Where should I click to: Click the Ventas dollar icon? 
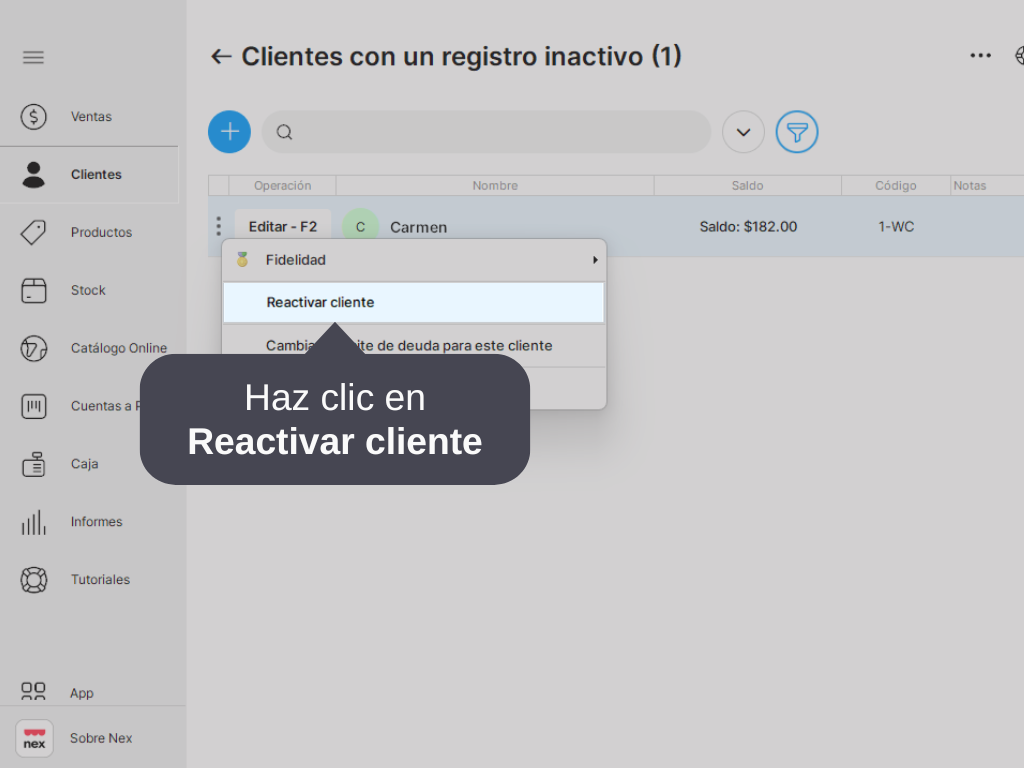coord(33,117)
